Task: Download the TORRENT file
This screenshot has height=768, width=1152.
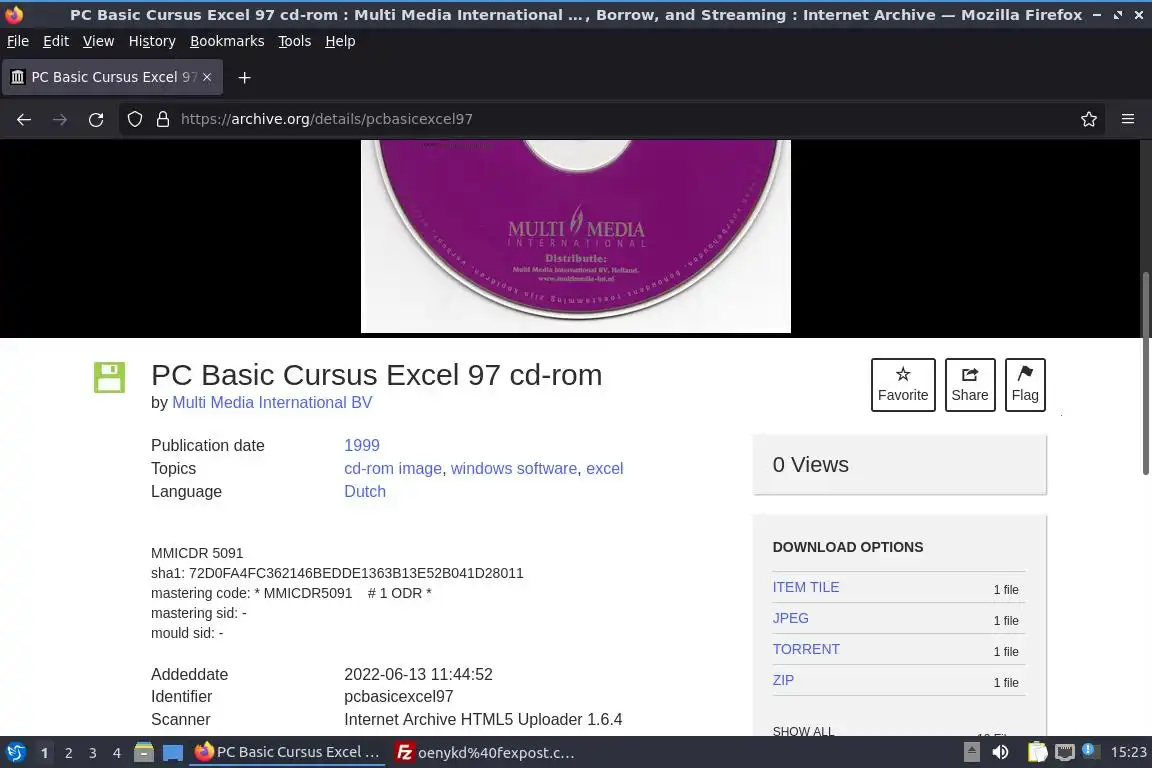Action: [806, 649]
